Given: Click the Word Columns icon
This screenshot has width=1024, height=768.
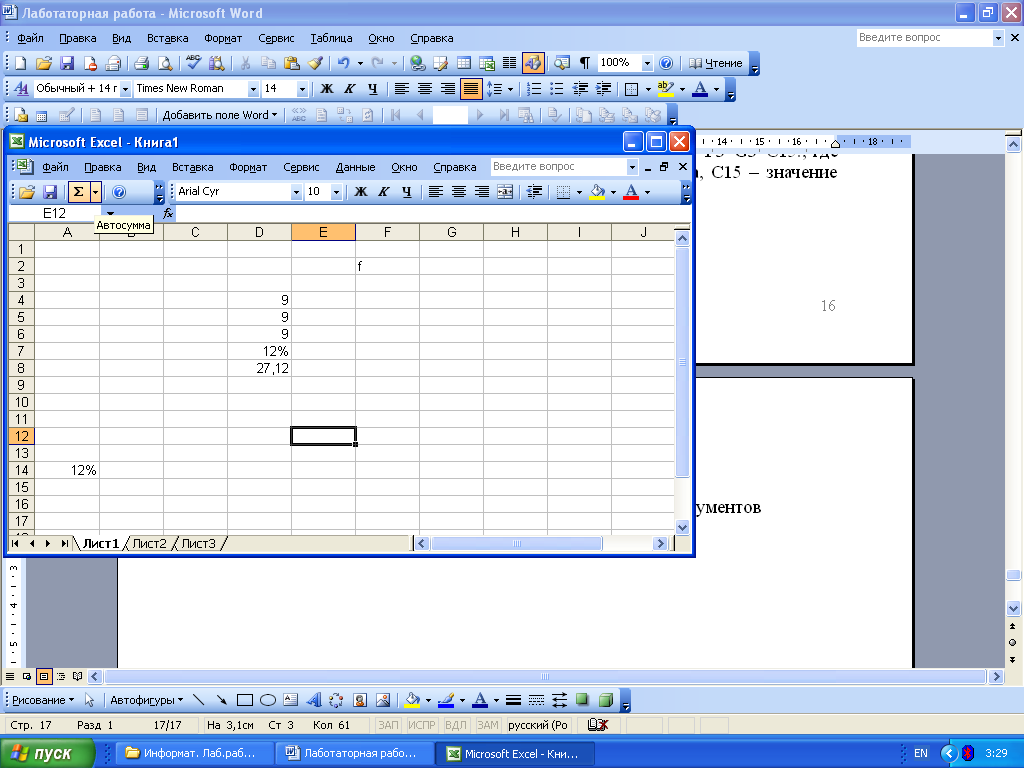Looking at the screenshot, I should (509, 63).
